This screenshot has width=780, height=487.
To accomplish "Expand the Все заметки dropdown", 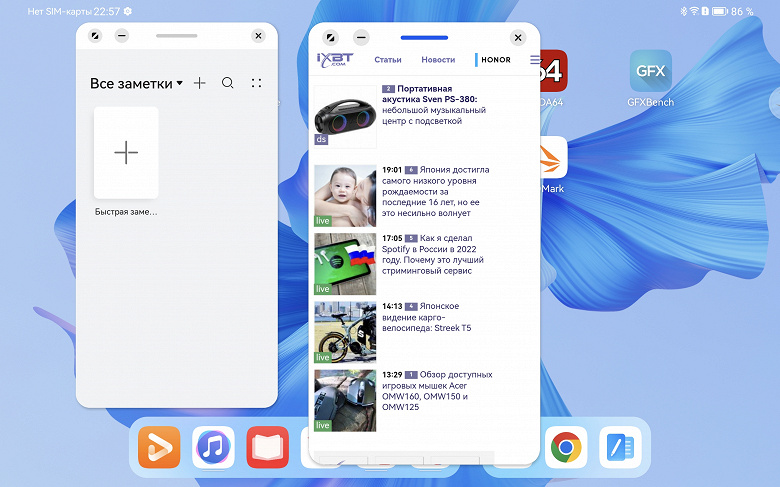I will 136,83.
